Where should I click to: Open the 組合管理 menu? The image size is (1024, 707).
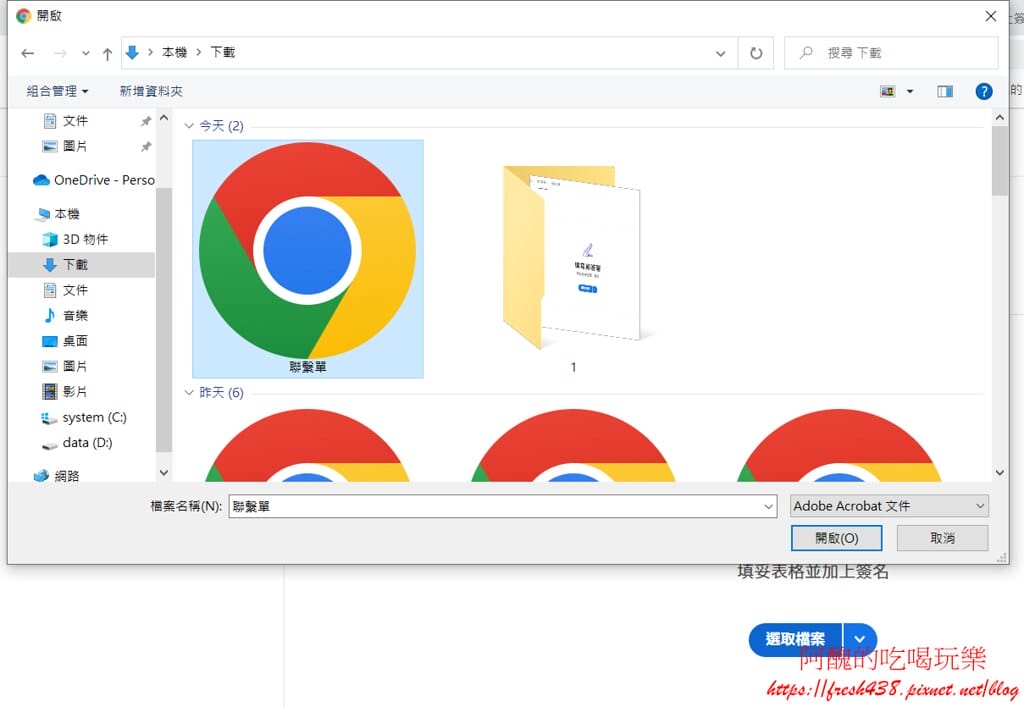tap(57, 91)
